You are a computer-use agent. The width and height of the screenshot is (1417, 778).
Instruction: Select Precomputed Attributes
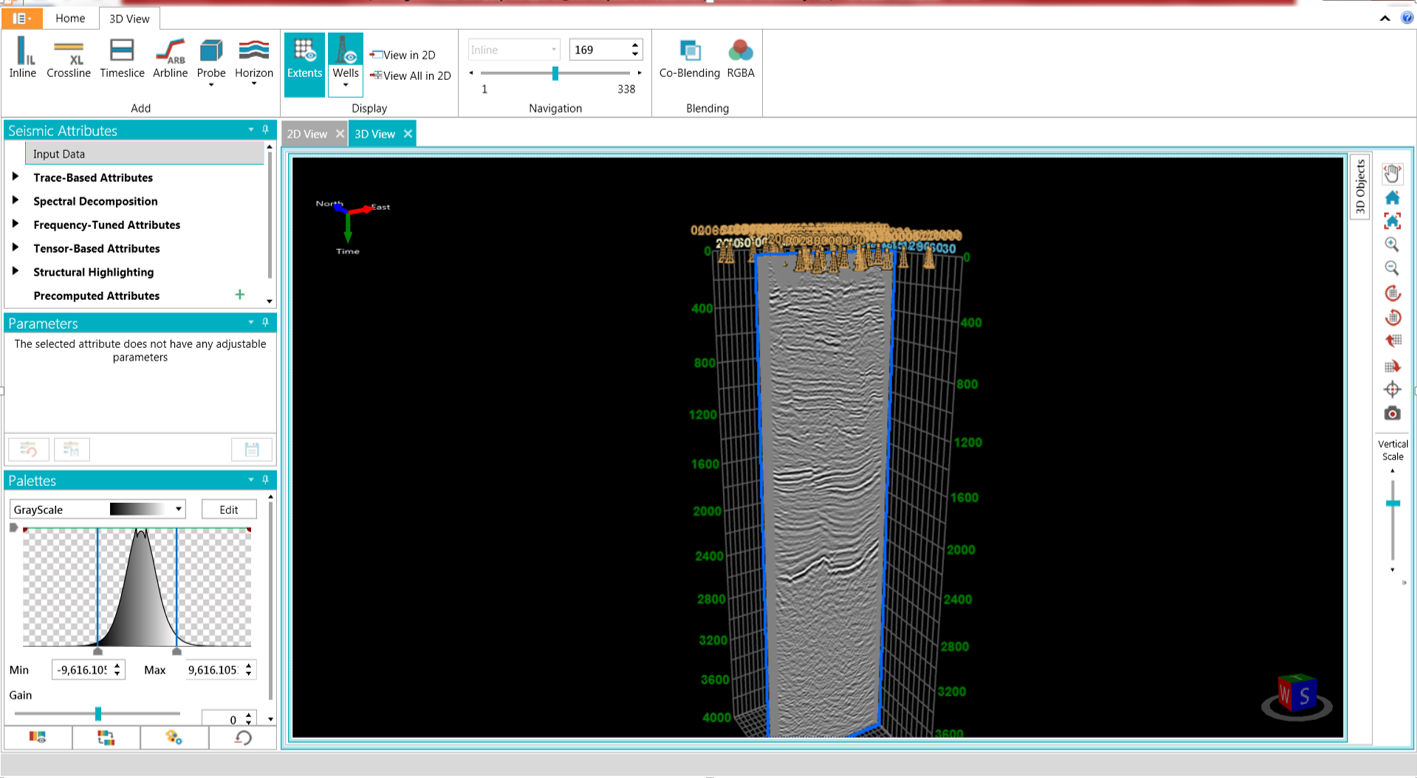[96, 295]
